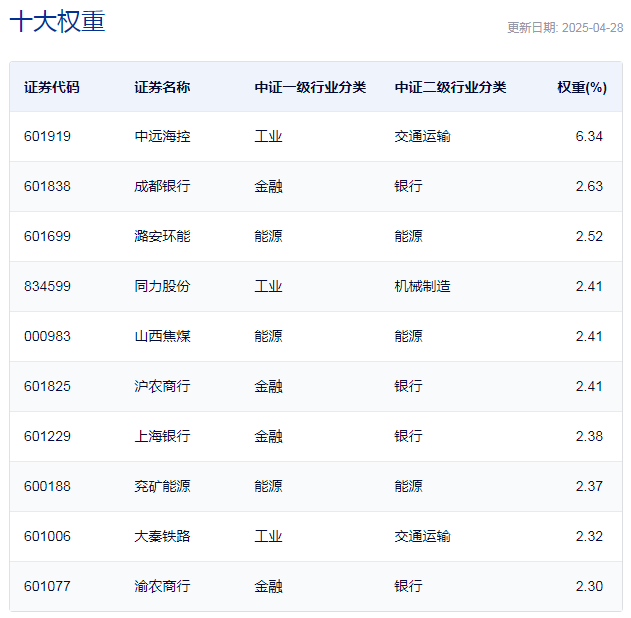
Task: Click weight value 2.32
Action: tap(589, 536)
